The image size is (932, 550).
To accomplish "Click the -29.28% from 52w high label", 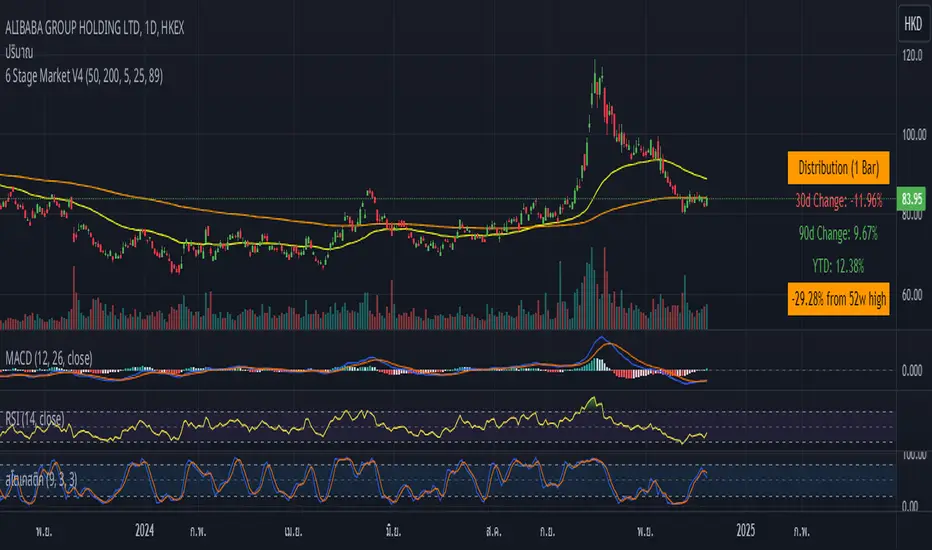I will pos(838,298).
